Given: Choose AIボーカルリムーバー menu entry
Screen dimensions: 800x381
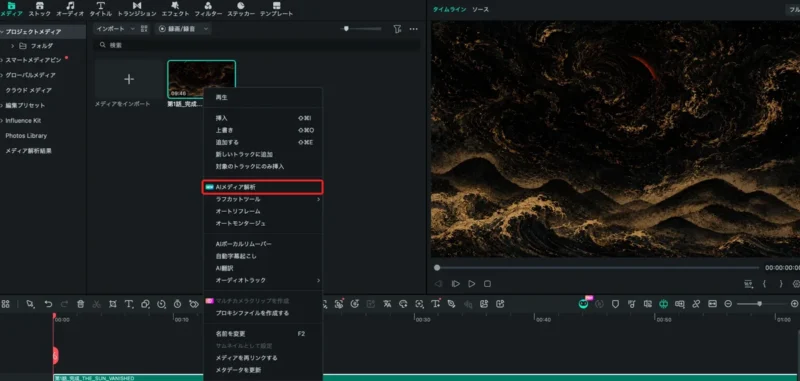Looking at the screenshot, I should [263, 244].
